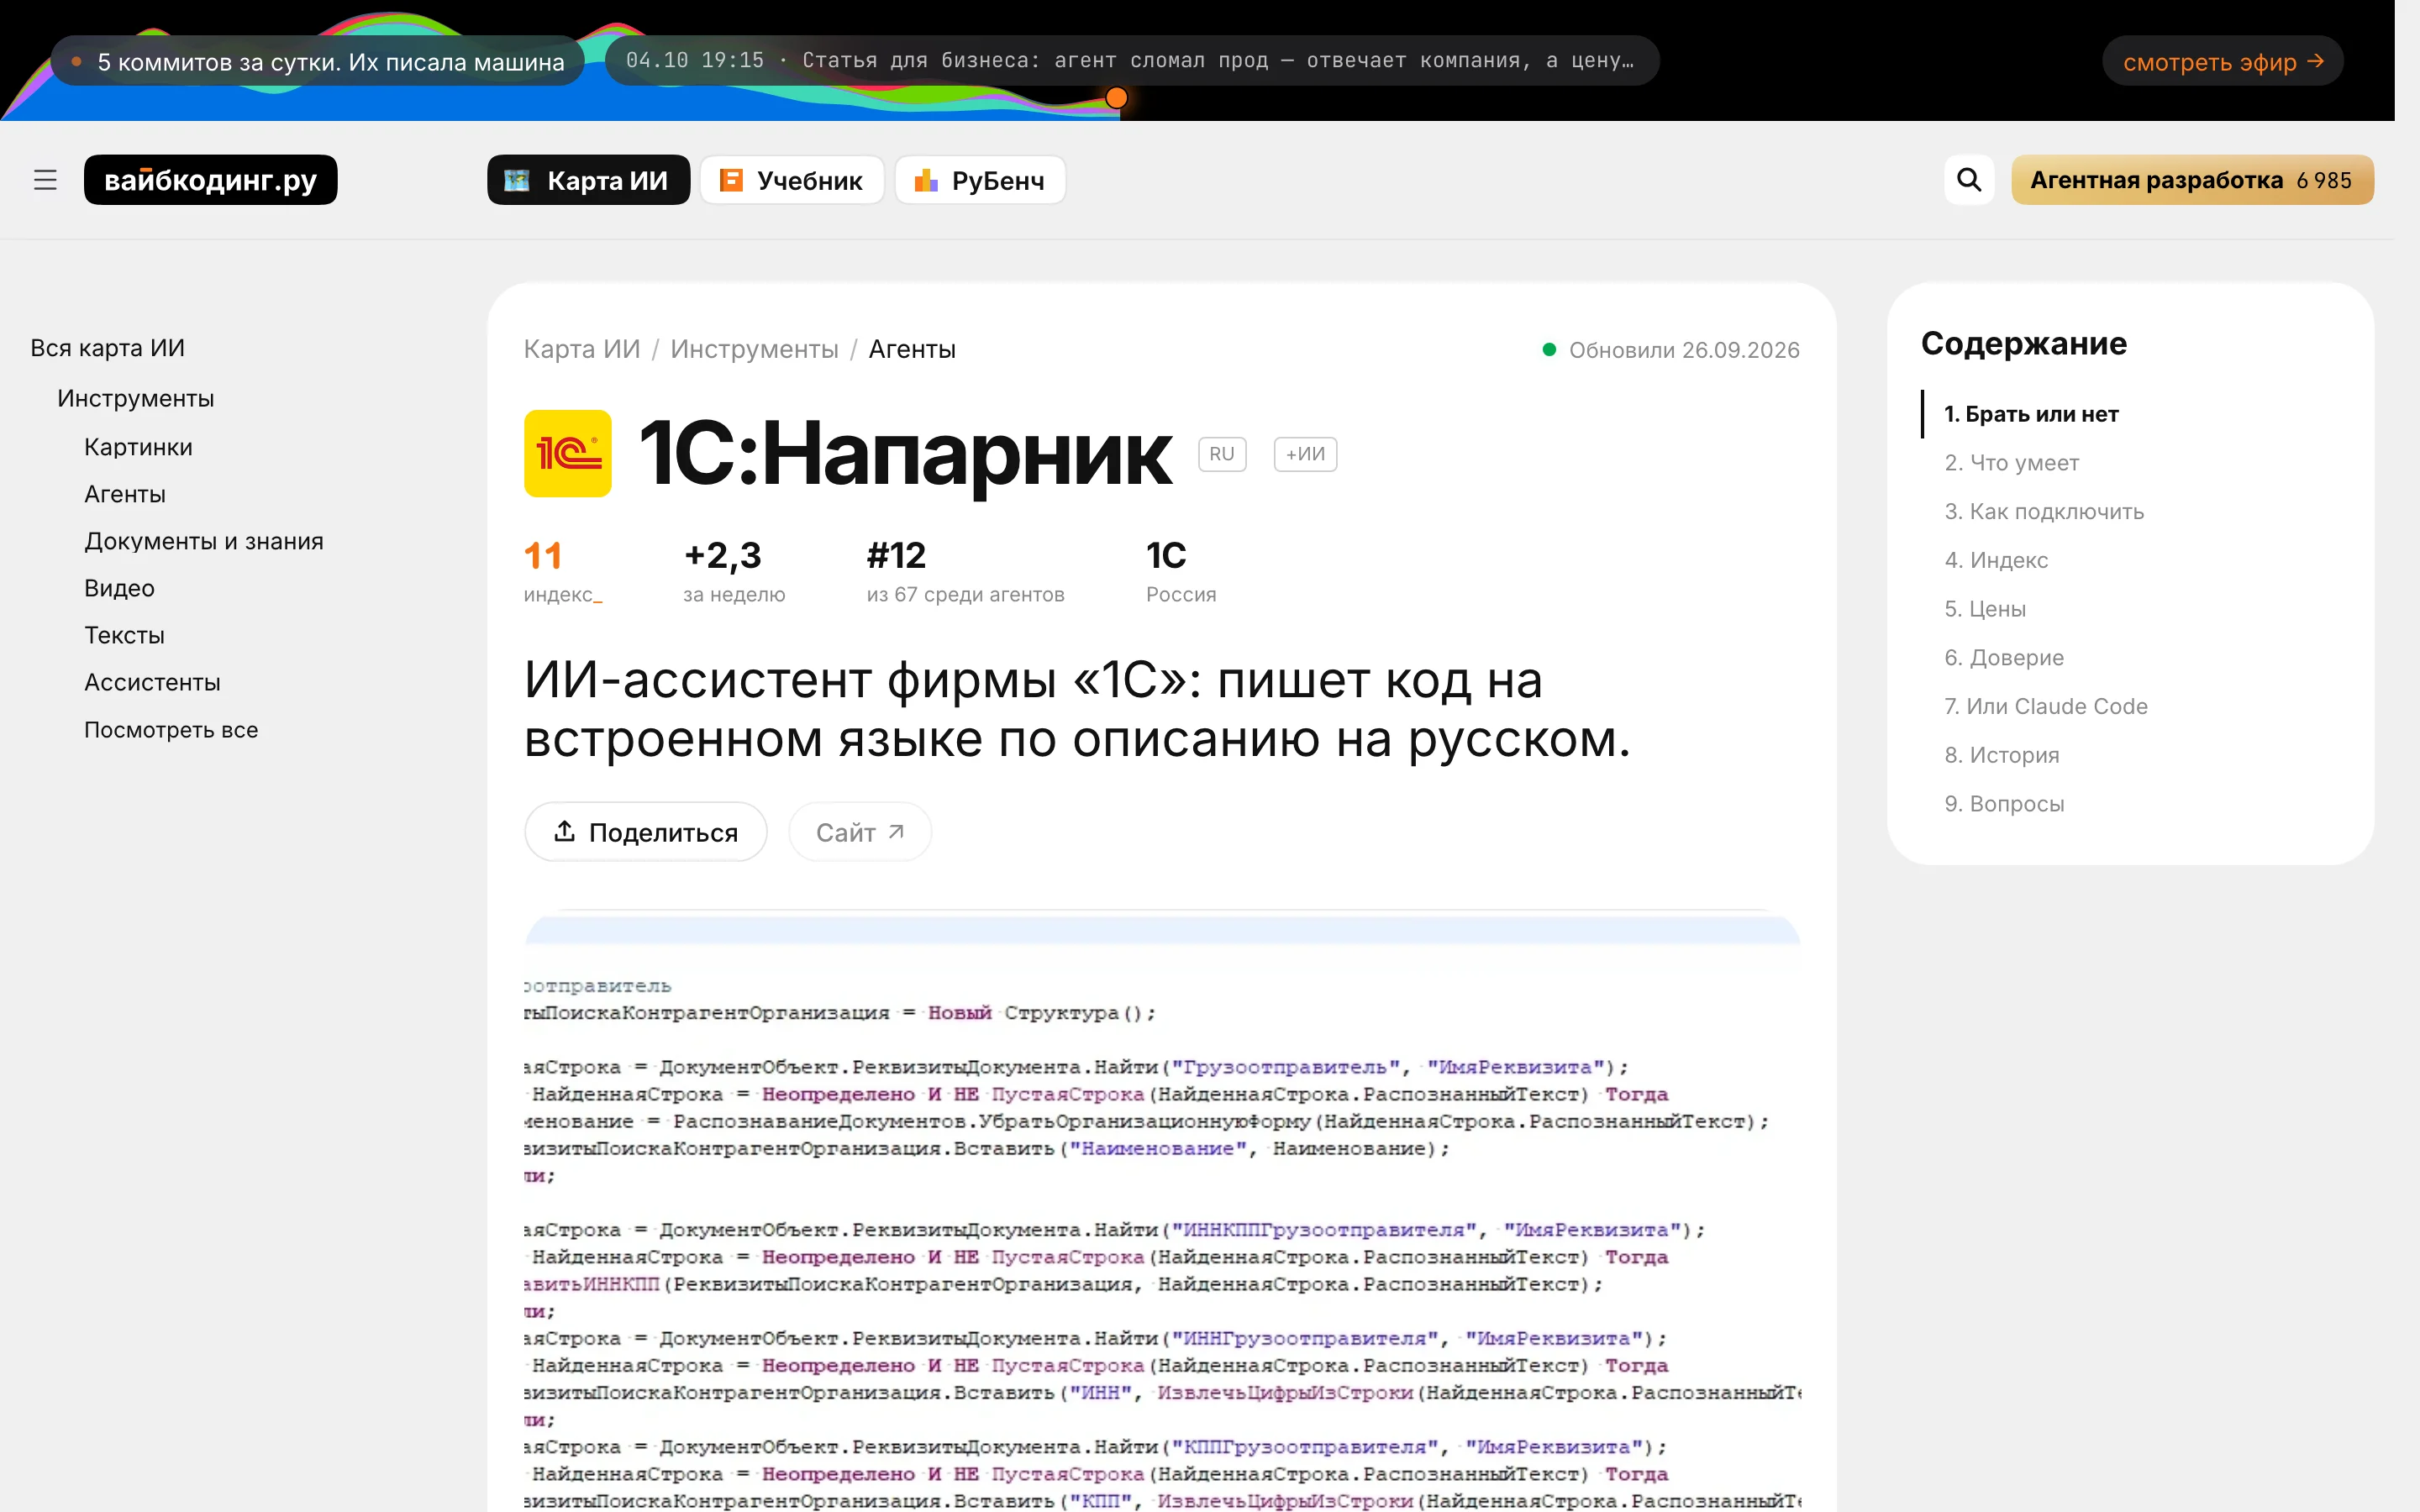
Task: Open Агенты category in sidebar
Action: pos(125,494)
